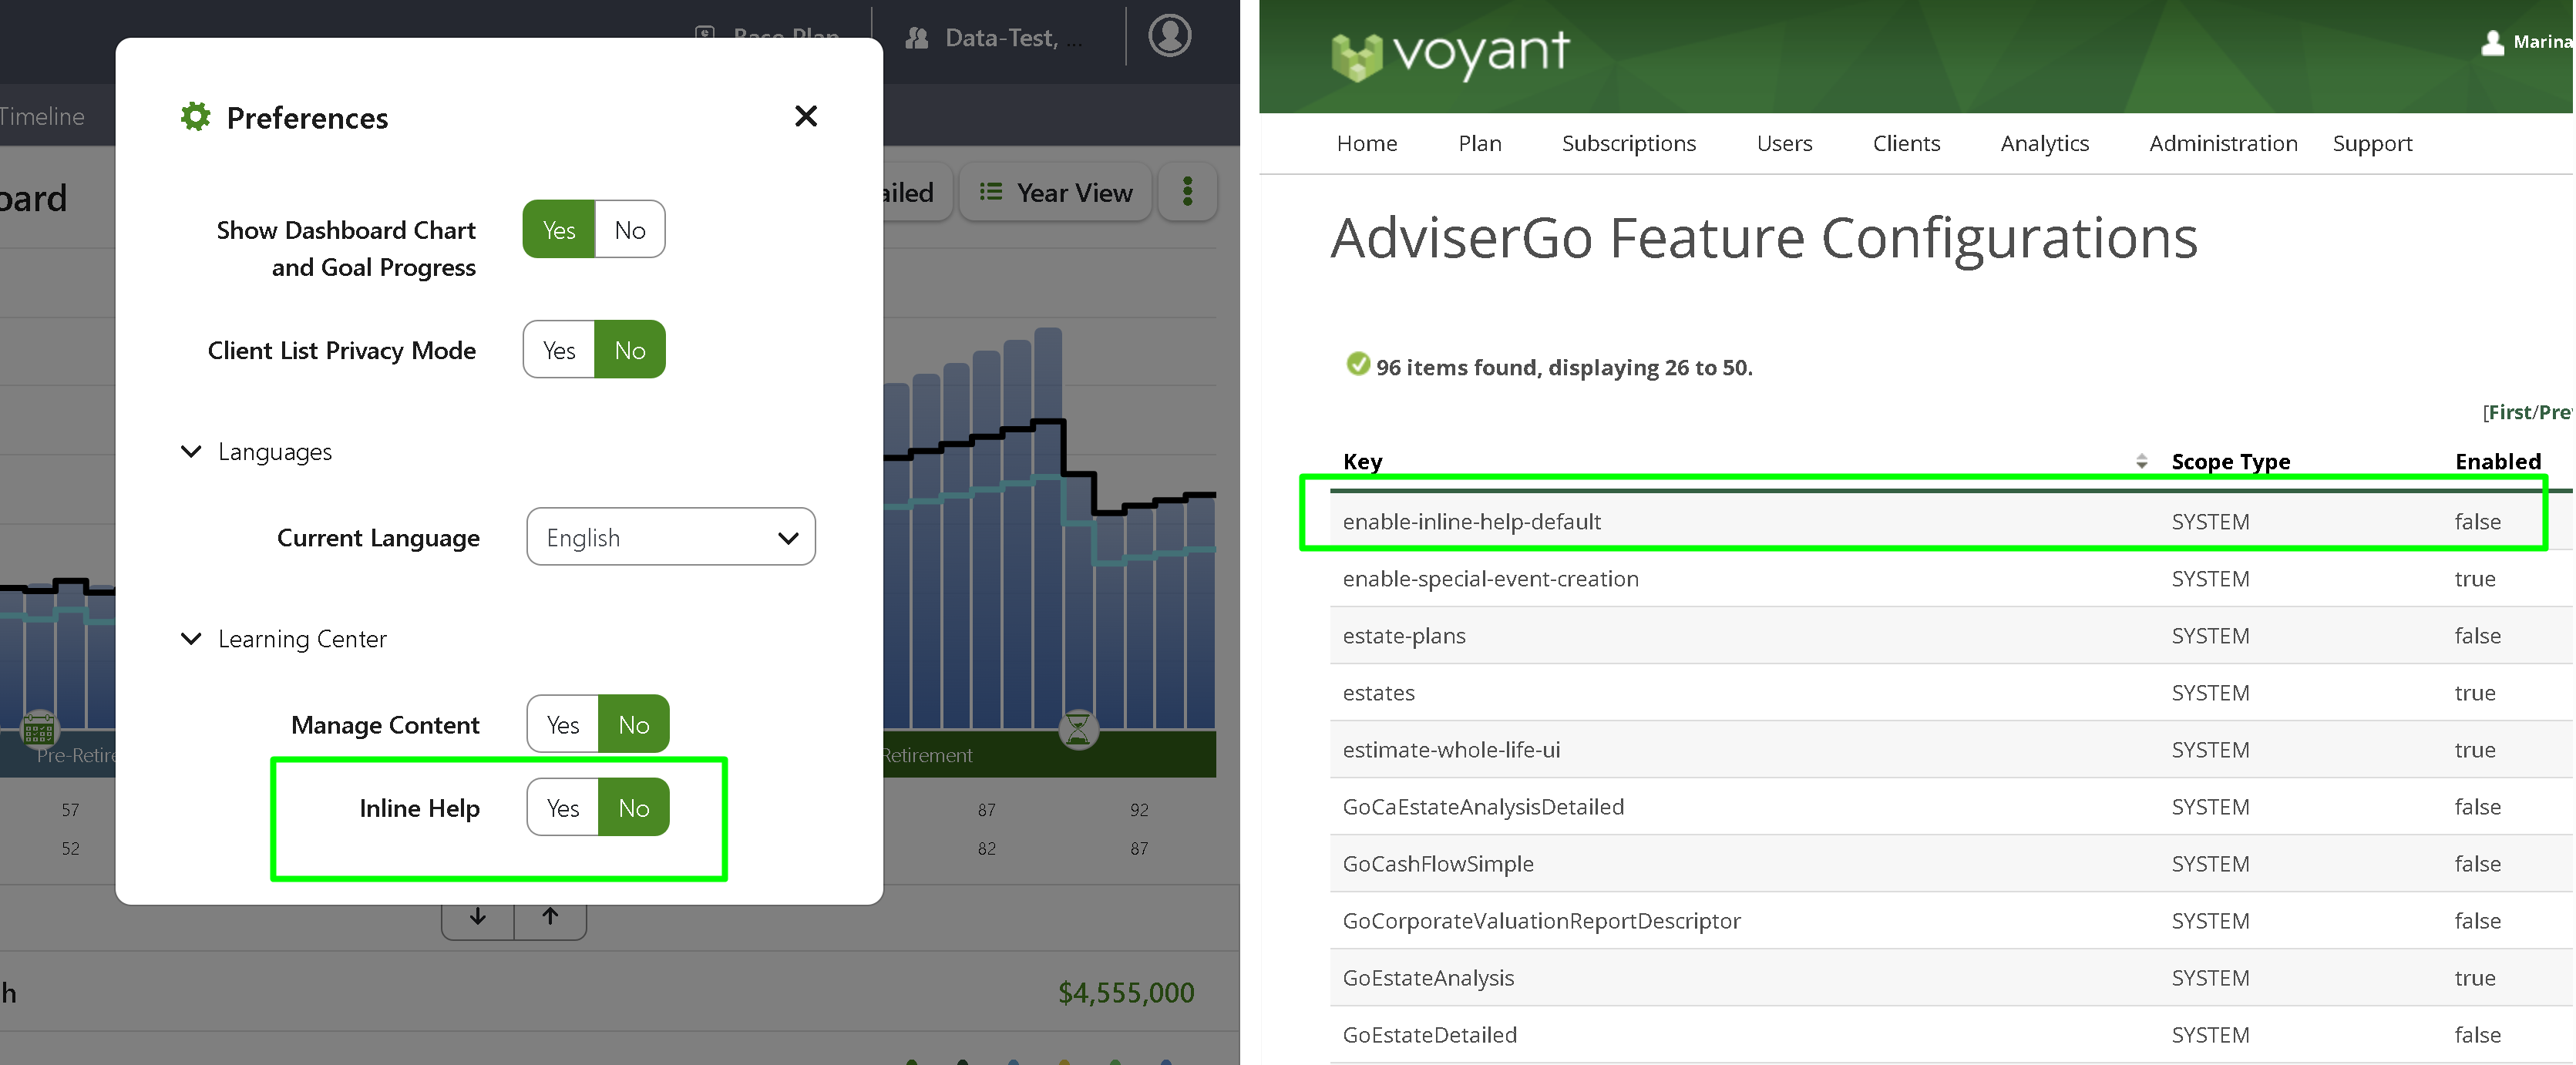
Task: Select the estimate-whole-life-ui key
Action: pyautogui.click(x=1451, y=749)
